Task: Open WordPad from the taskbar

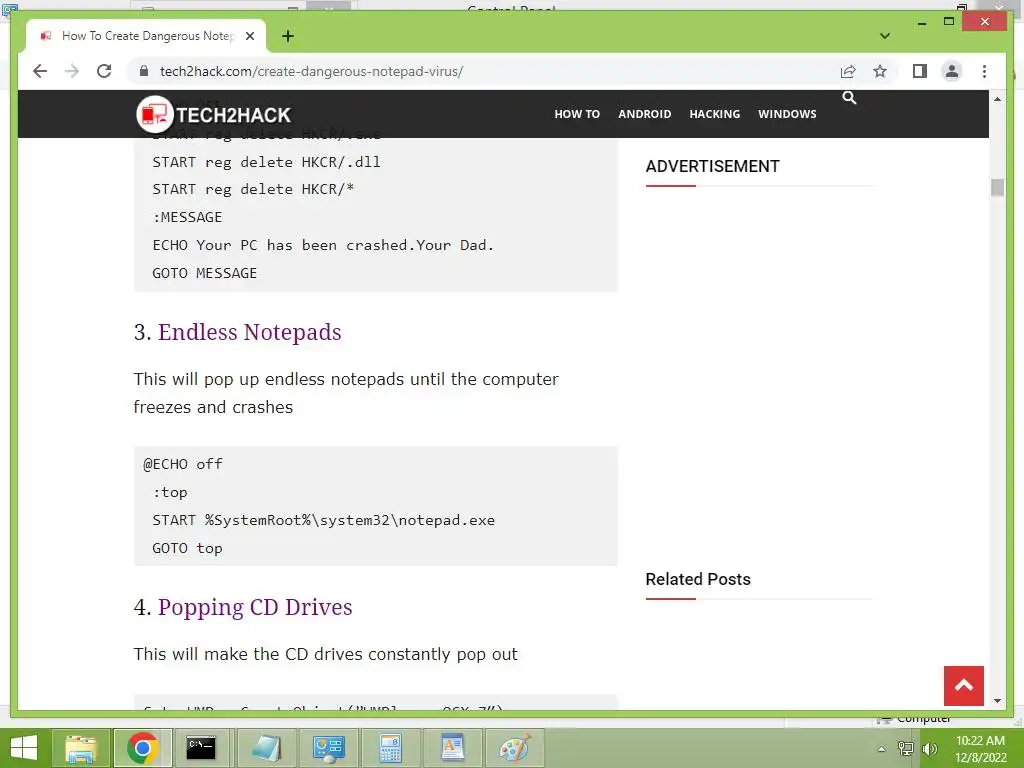Action: click(x=452, y=748)
